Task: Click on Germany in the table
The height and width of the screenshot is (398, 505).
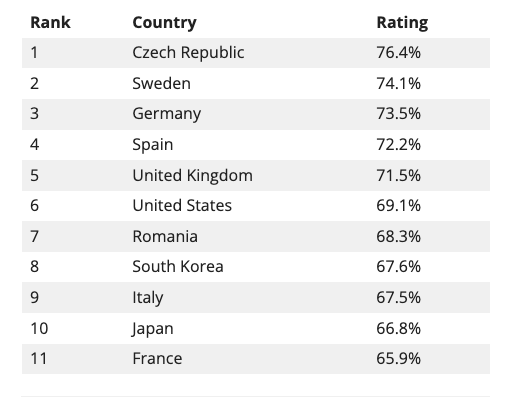Action: (167, 114)
